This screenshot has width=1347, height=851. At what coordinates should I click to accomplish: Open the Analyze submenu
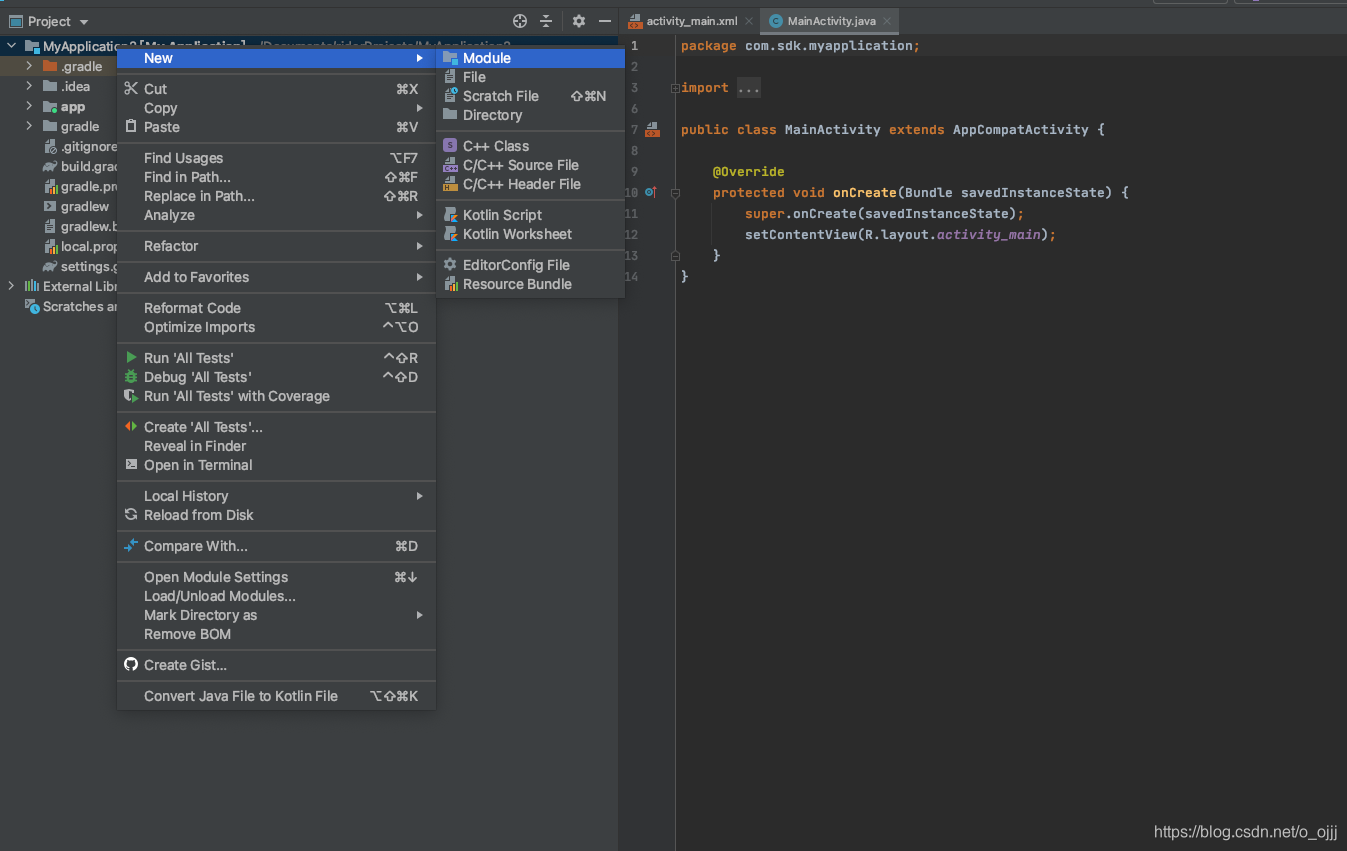[x=276, y=215]
